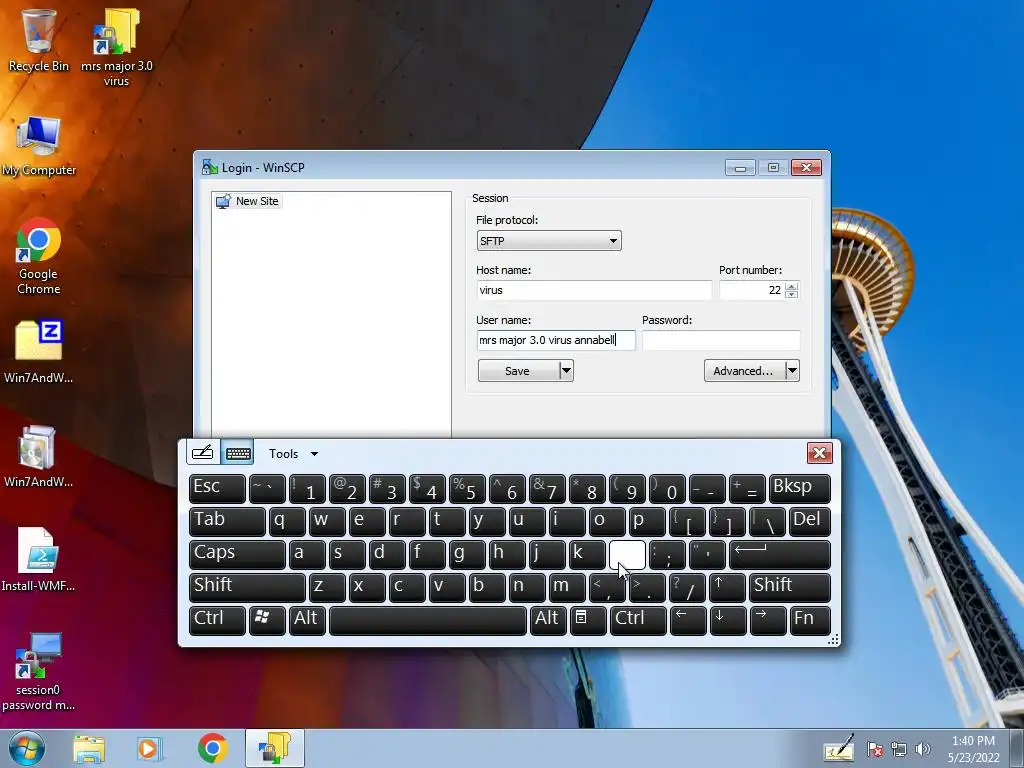The image size is (1024, 768).
Task: Open Windows Explorer from the taskbar
Action: pos(89,749)
